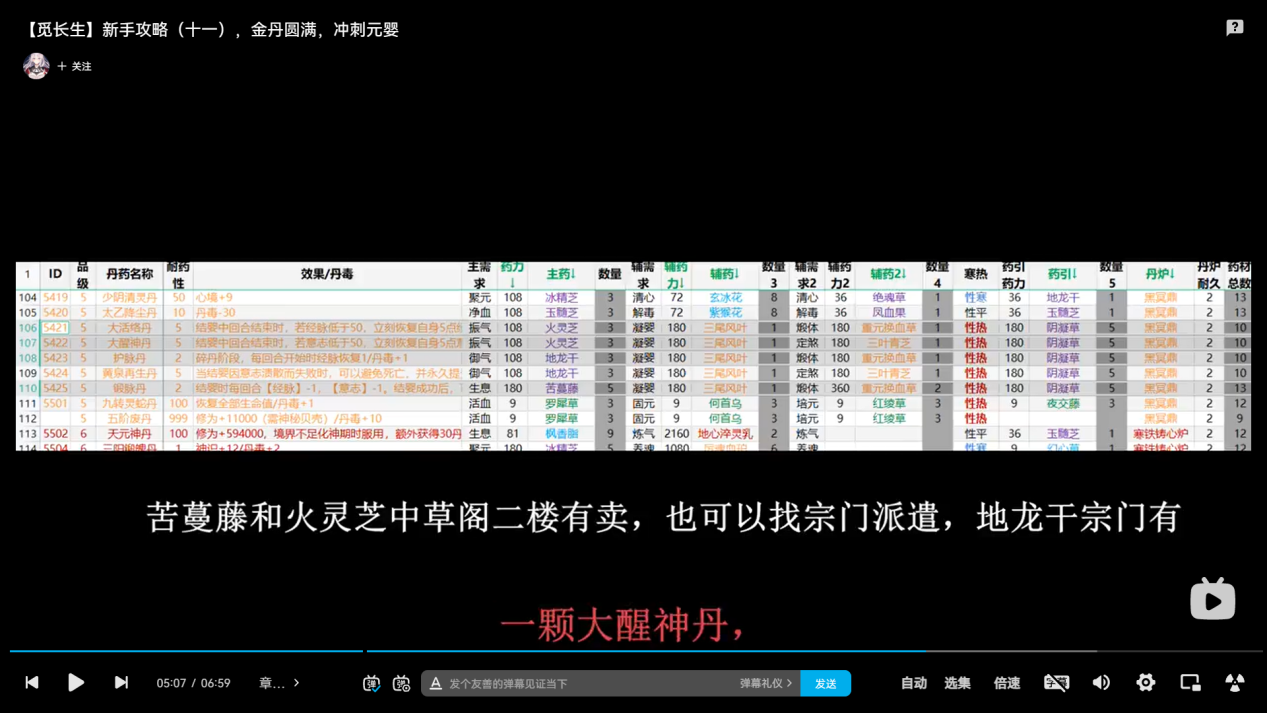1267x713 pixels.
Task: Follow uploader with 关注 button
Action: (74, 66)
